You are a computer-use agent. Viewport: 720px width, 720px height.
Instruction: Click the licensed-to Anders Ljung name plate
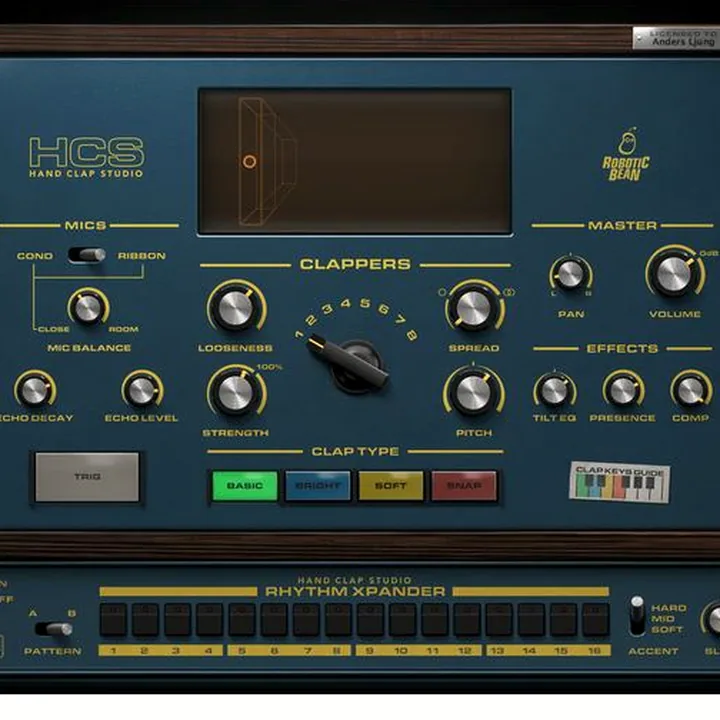[676, 38]
